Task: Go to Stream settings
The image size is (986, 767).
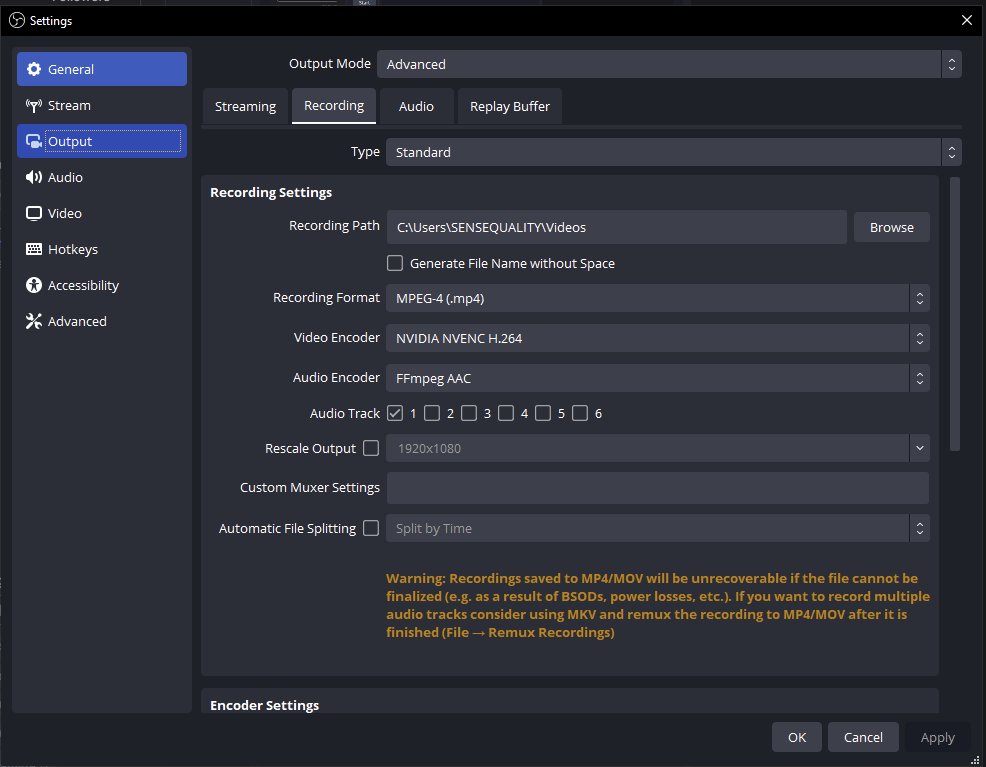Action: [102, 105]
